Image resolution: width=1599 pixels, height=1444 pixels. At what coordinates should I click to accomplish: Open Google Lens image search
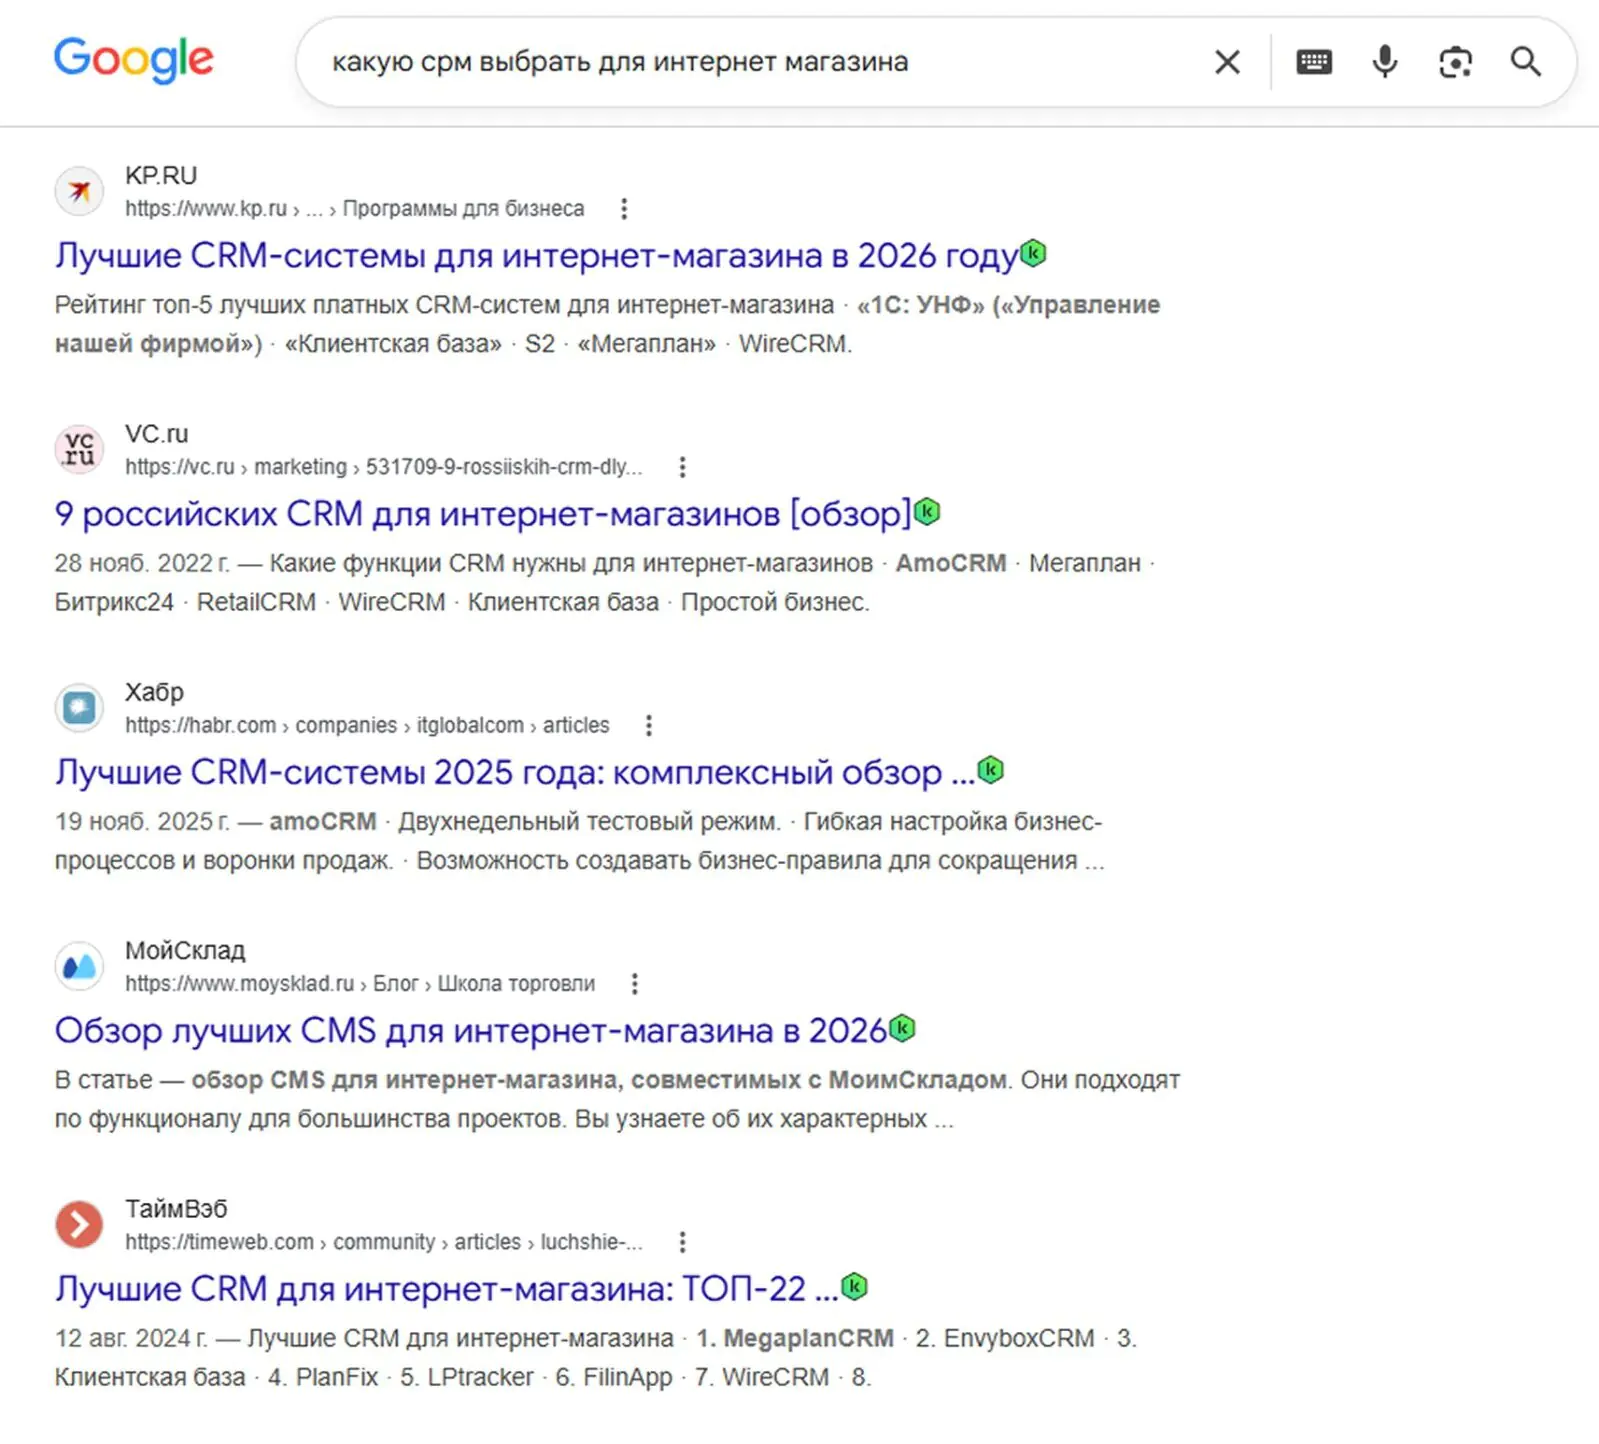click(x=1455, y=62)
